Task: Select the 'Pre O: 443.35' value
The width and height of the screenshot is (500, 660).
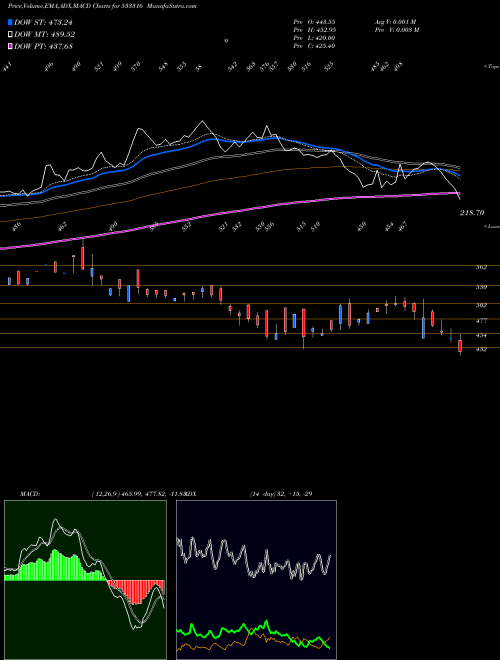Action: click(x=314, y=22)
